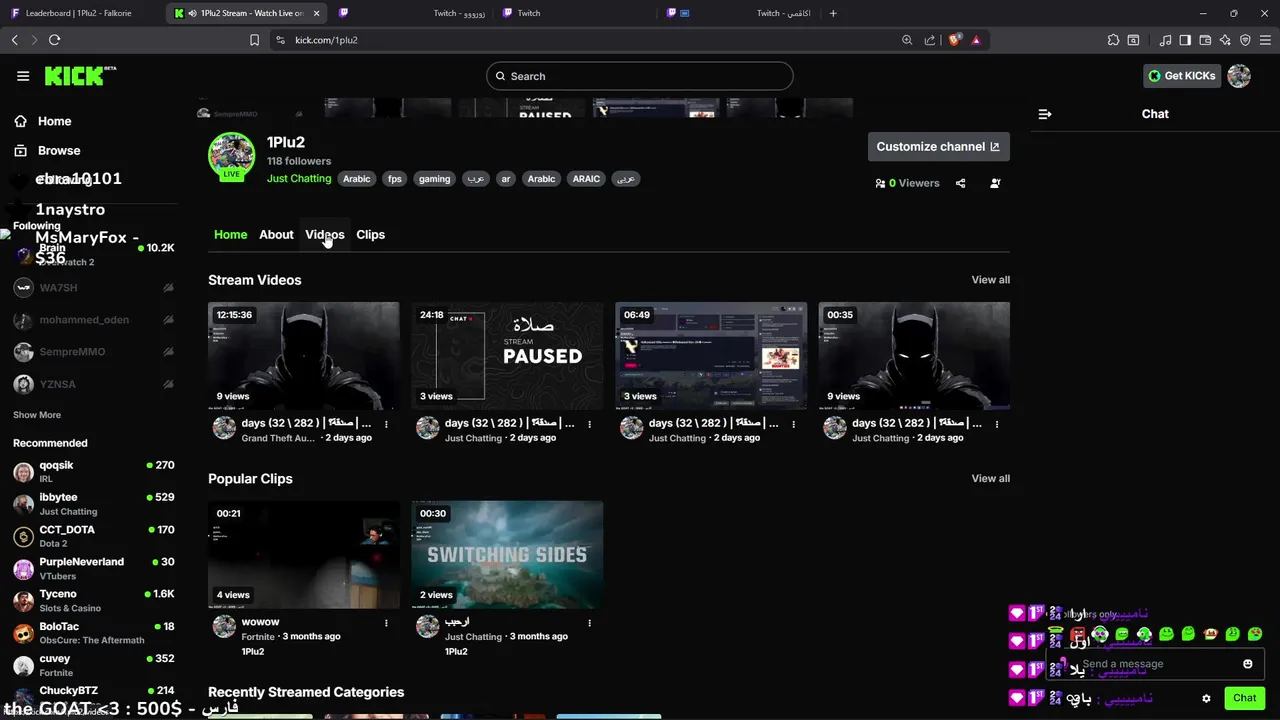
Task: Open the 12:15:36 stream video thumbnail
Action: click(304, 356)
